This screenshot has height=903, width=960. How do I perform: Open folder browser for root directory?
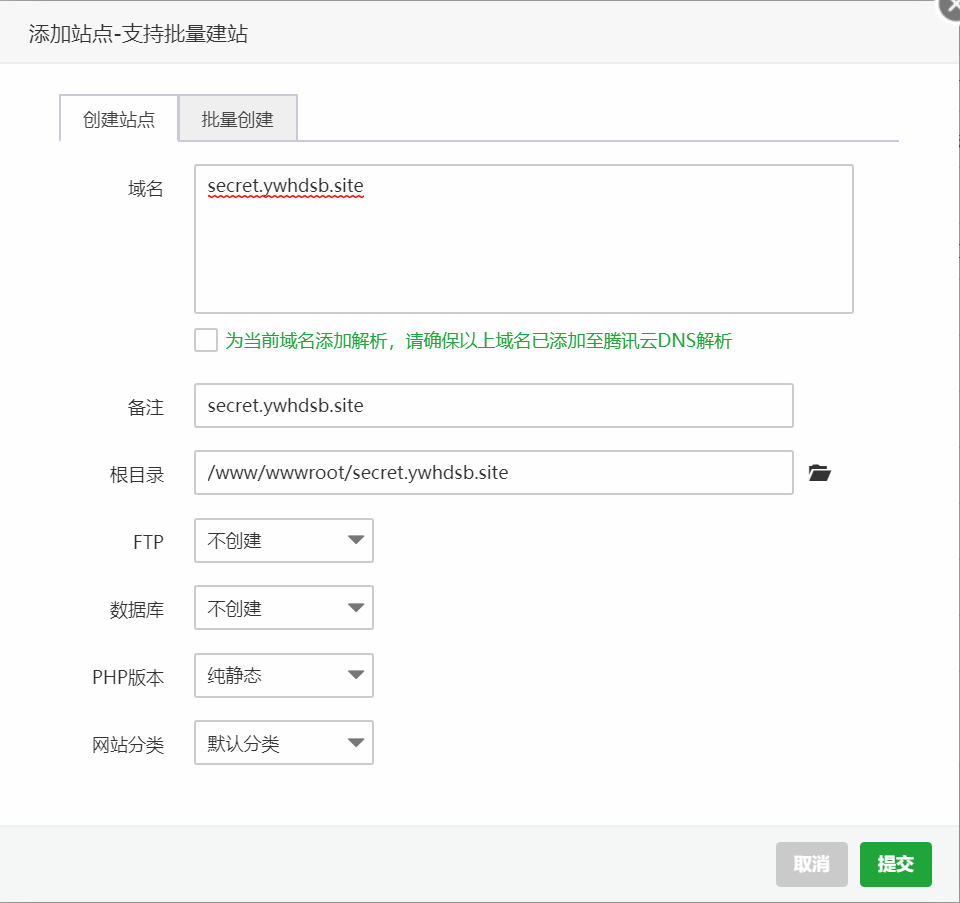click(x=819, y=473)
